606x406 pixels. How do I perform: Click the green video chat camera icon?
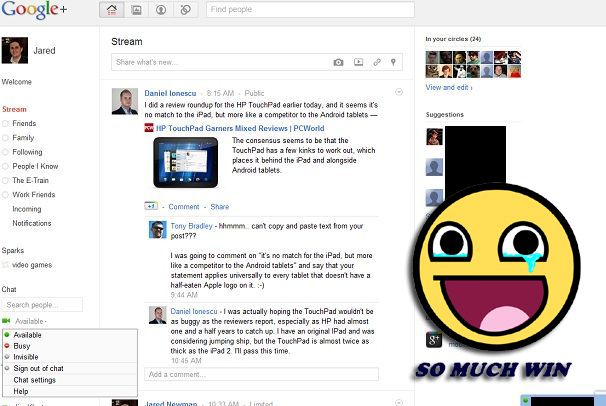[6, 321]
